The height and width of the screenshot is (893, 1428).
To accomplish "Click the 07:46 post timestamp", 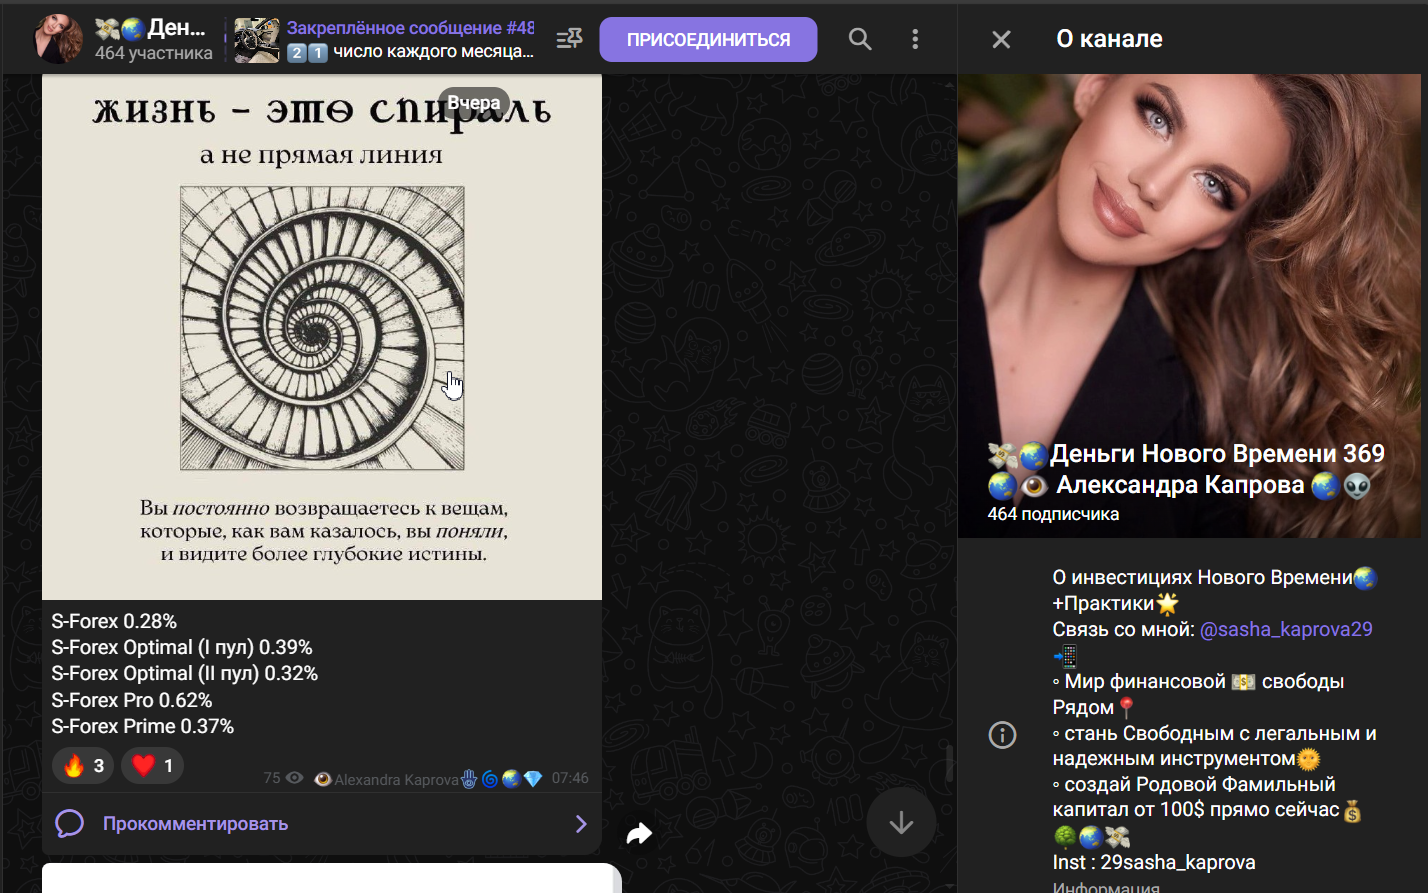I will (x=570, y=778).
